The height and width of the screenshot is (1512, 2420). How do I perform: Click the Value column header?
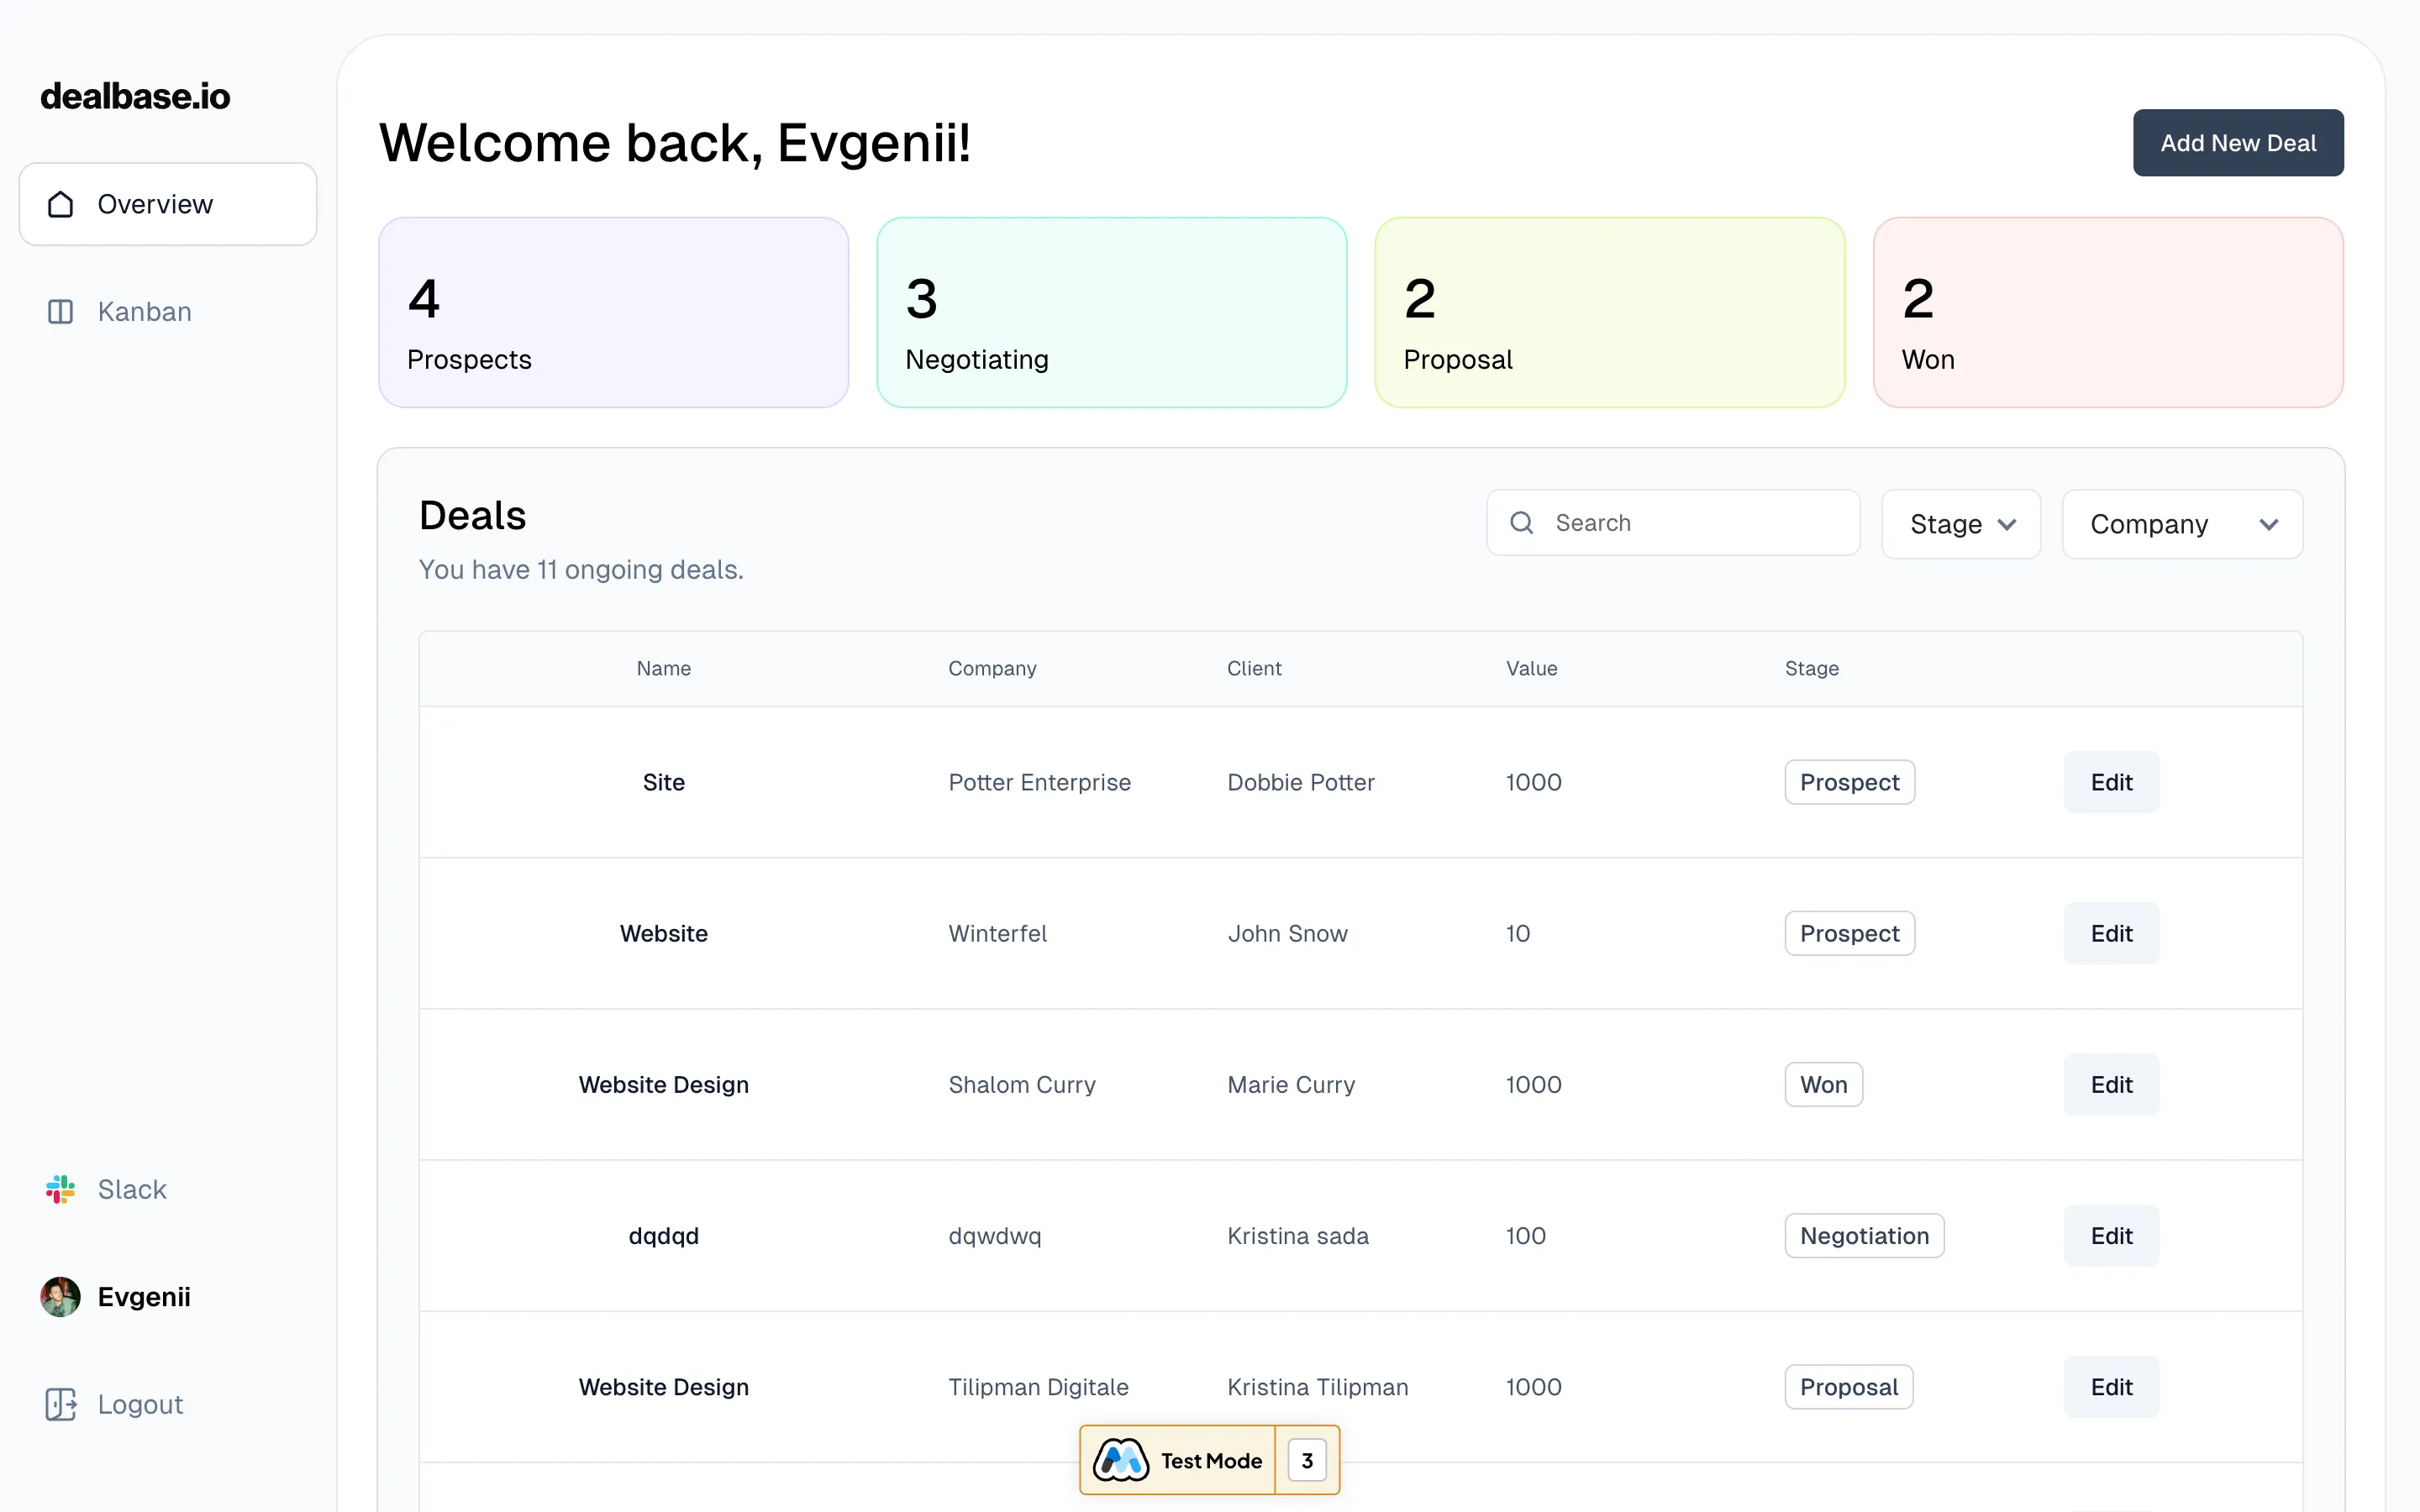click(1531, 668)
